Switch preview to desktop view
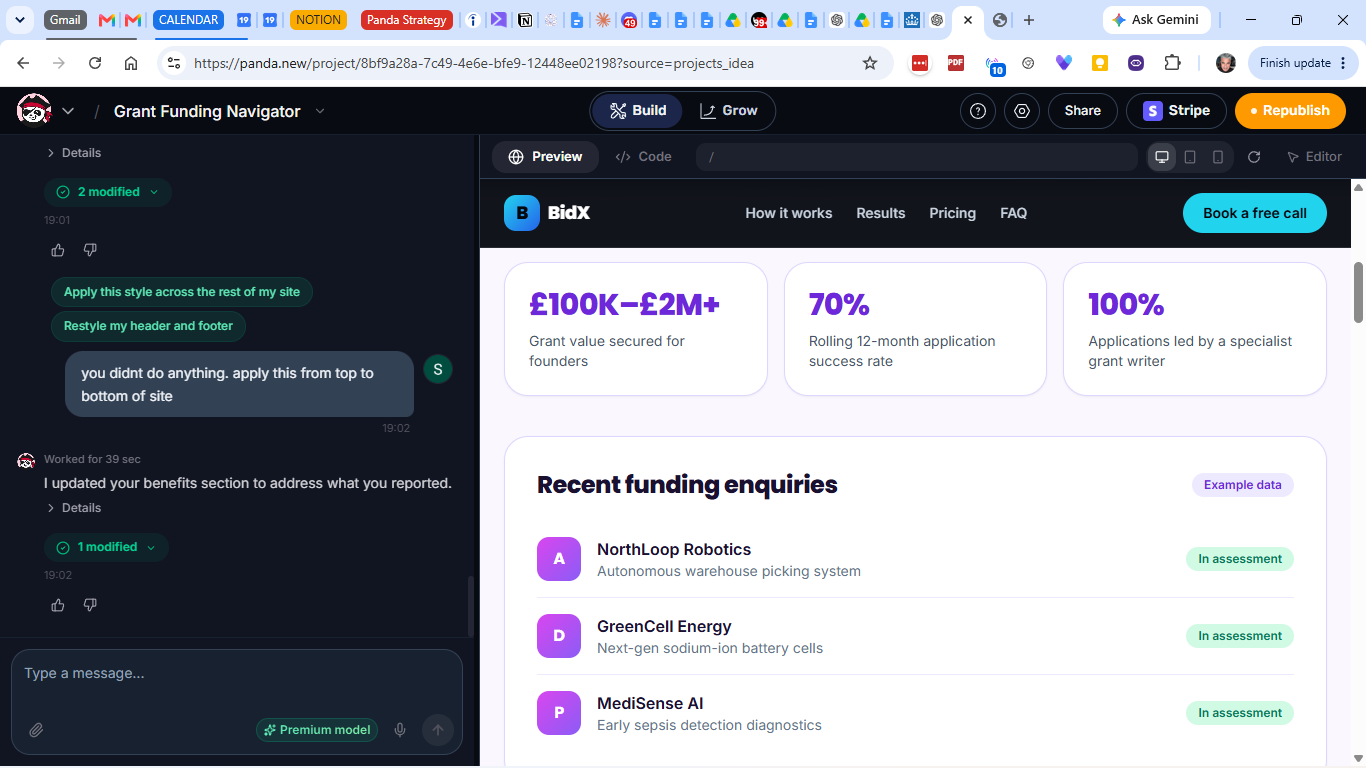 1162,157
